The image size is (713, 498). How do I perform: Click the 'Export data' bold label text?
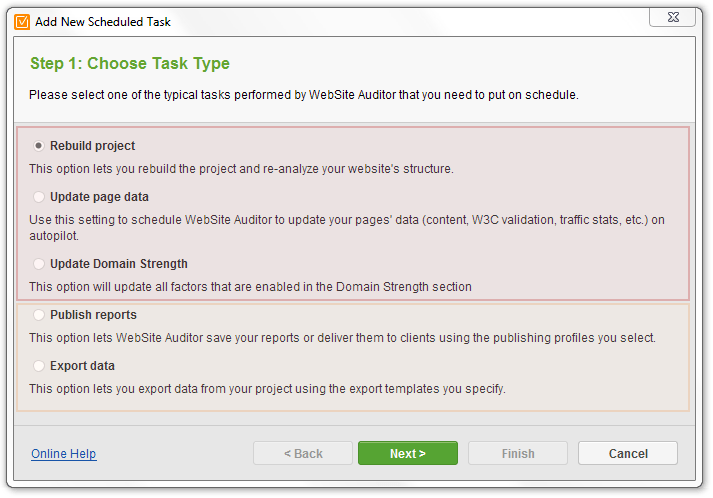[82, 366]
